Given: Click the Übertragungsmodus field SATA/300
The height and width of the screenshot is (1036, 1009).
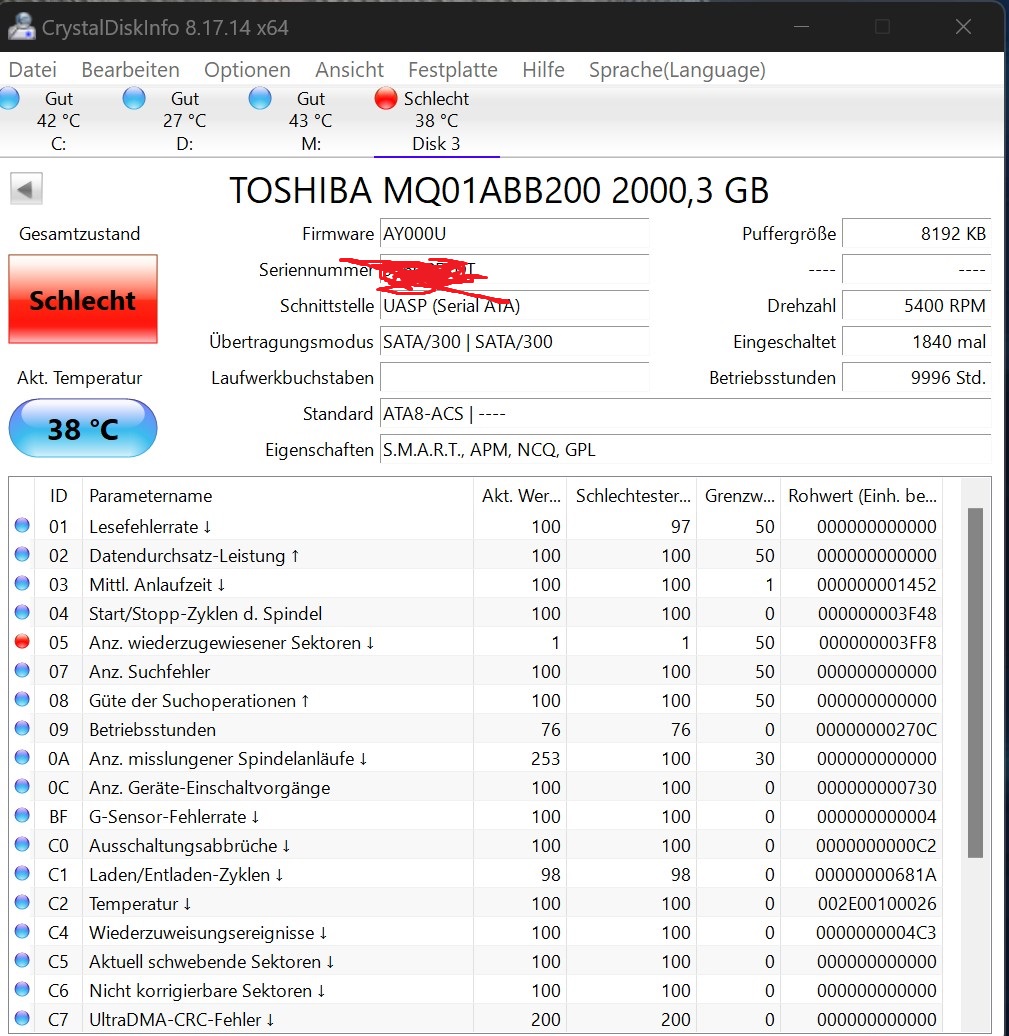Looking at the screenshot, I should (x=514, y=342).
